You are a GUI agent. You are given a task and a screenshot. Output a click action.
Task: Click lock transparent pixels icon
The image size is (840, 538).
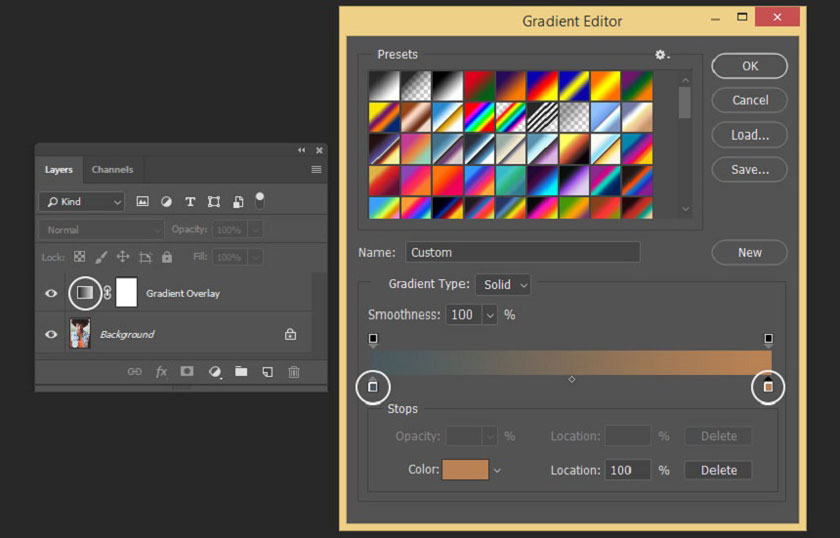tap(79, 257)
